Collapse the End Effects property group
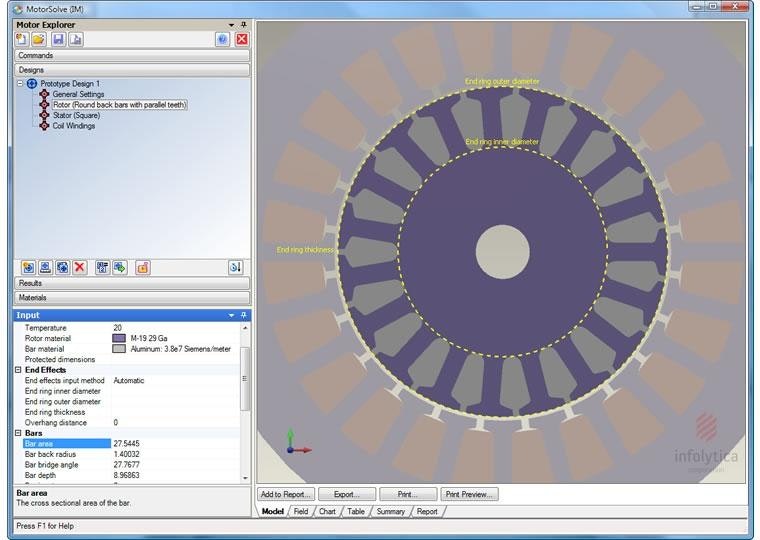760x540 pixels. [x=18, y=370]
